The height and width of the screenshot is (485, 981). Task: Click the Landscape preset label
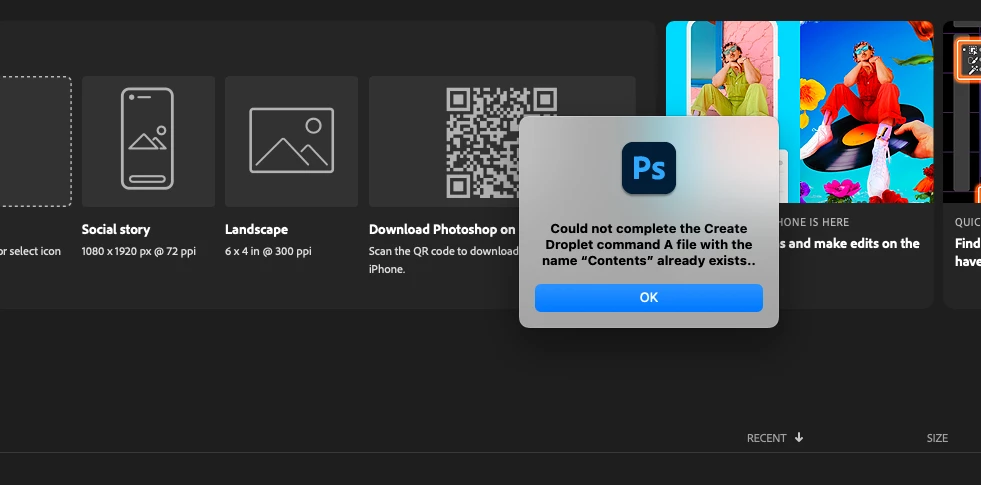tap(257, 230)
